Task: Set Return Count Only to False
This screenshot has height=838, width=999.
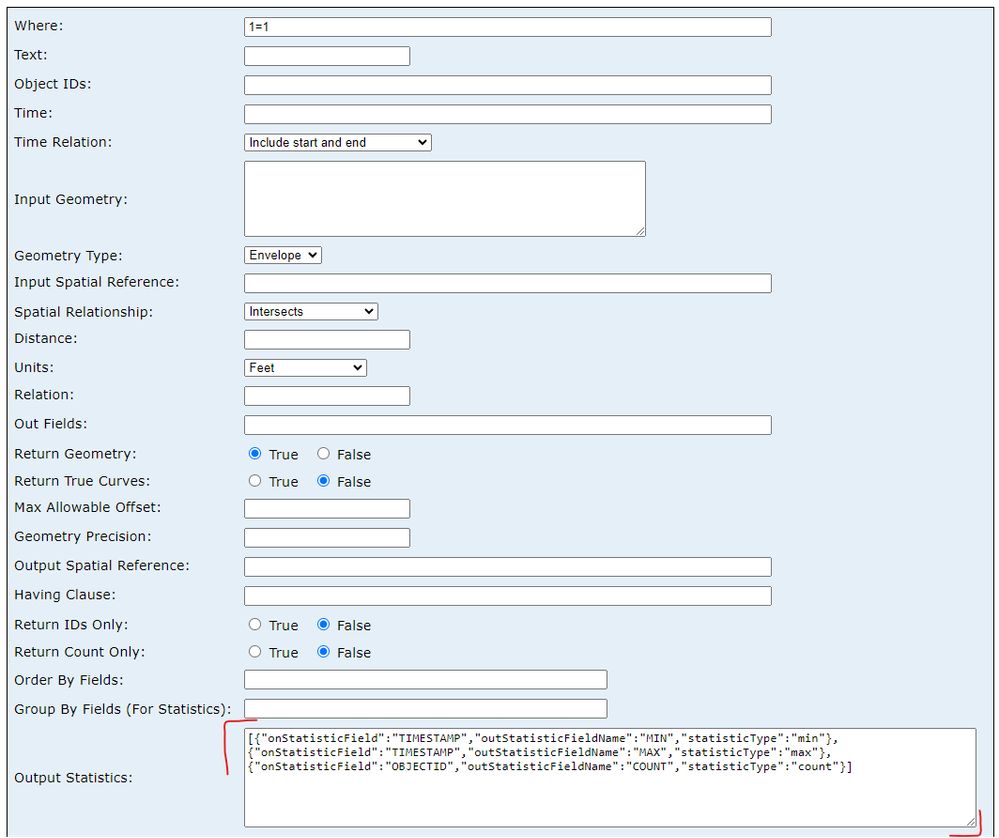Action: [324, 651]
